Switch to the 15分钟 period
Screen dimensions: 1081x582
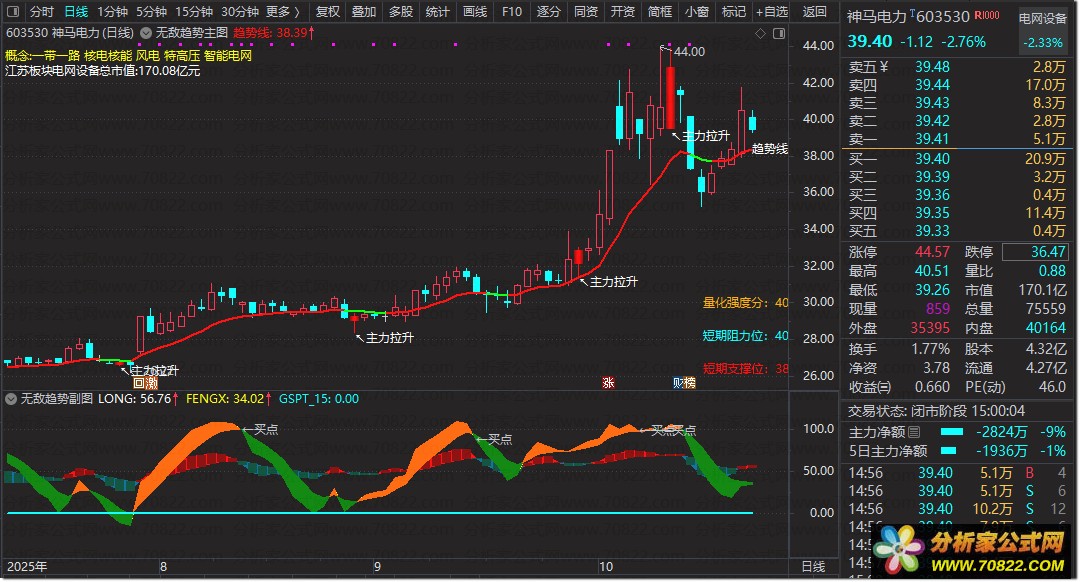(x=194, y=12)
